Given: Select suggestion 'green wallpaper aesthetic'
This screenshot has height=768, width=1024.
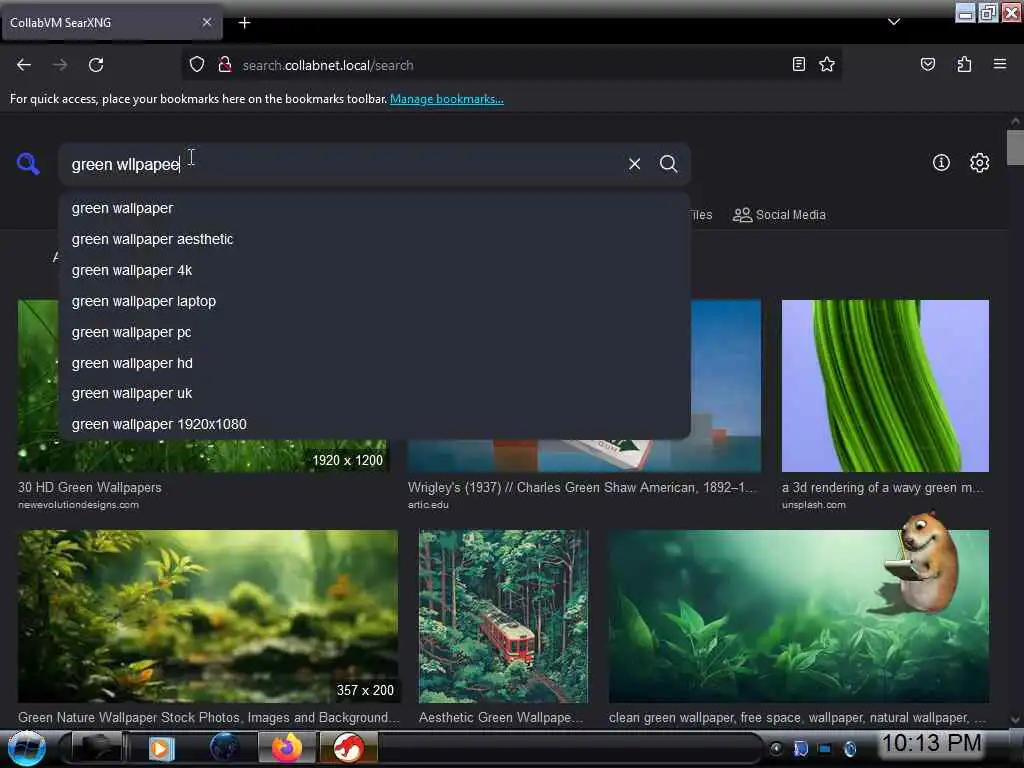Looking at the screenshot, I should [374, 239].
